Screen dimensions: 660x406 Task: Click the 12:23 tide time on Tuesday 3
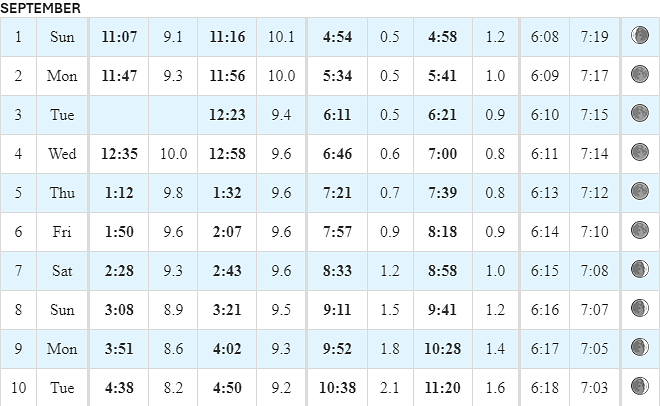coord(227,115)
